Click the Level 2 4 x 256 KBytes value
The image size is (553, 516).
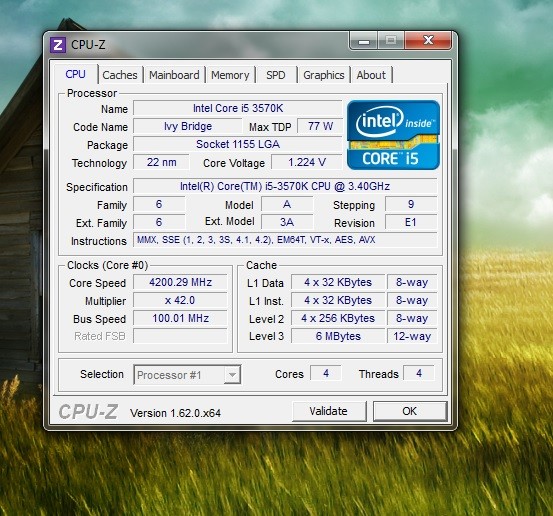[338, 318]
